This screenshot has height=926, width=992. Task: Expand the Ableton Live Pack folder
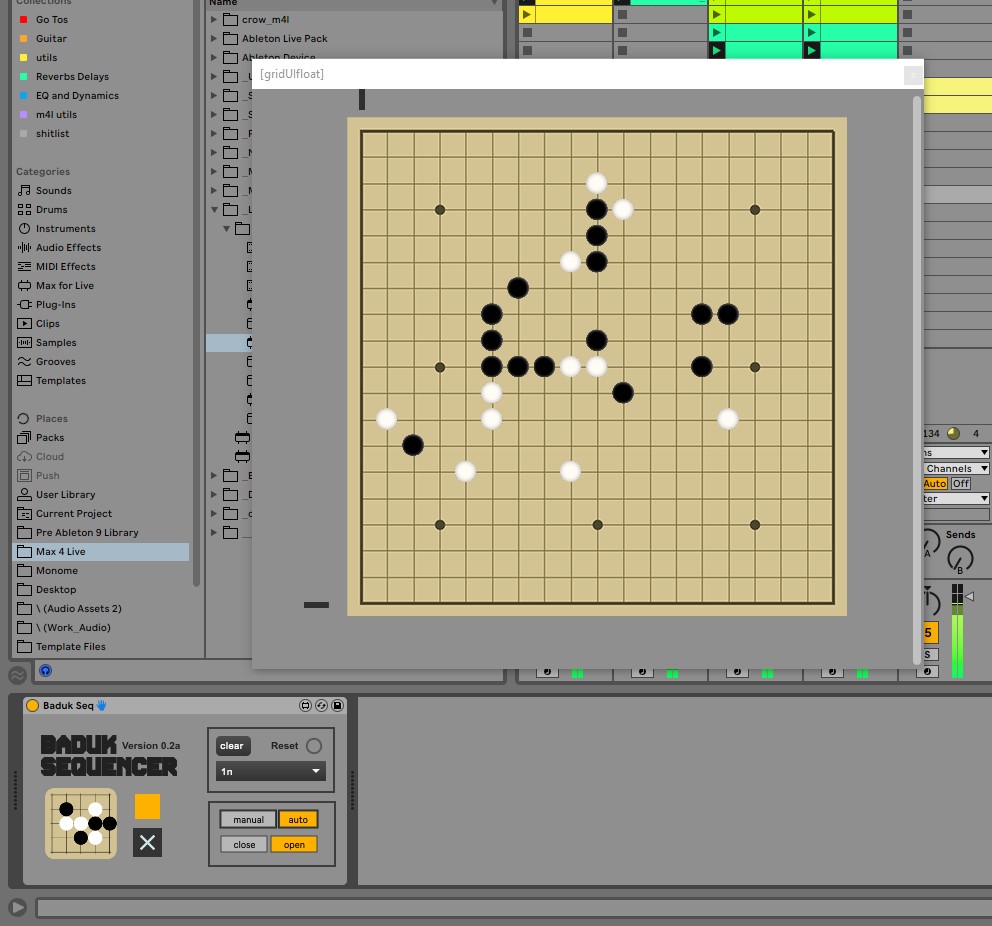tap(214, 39)
